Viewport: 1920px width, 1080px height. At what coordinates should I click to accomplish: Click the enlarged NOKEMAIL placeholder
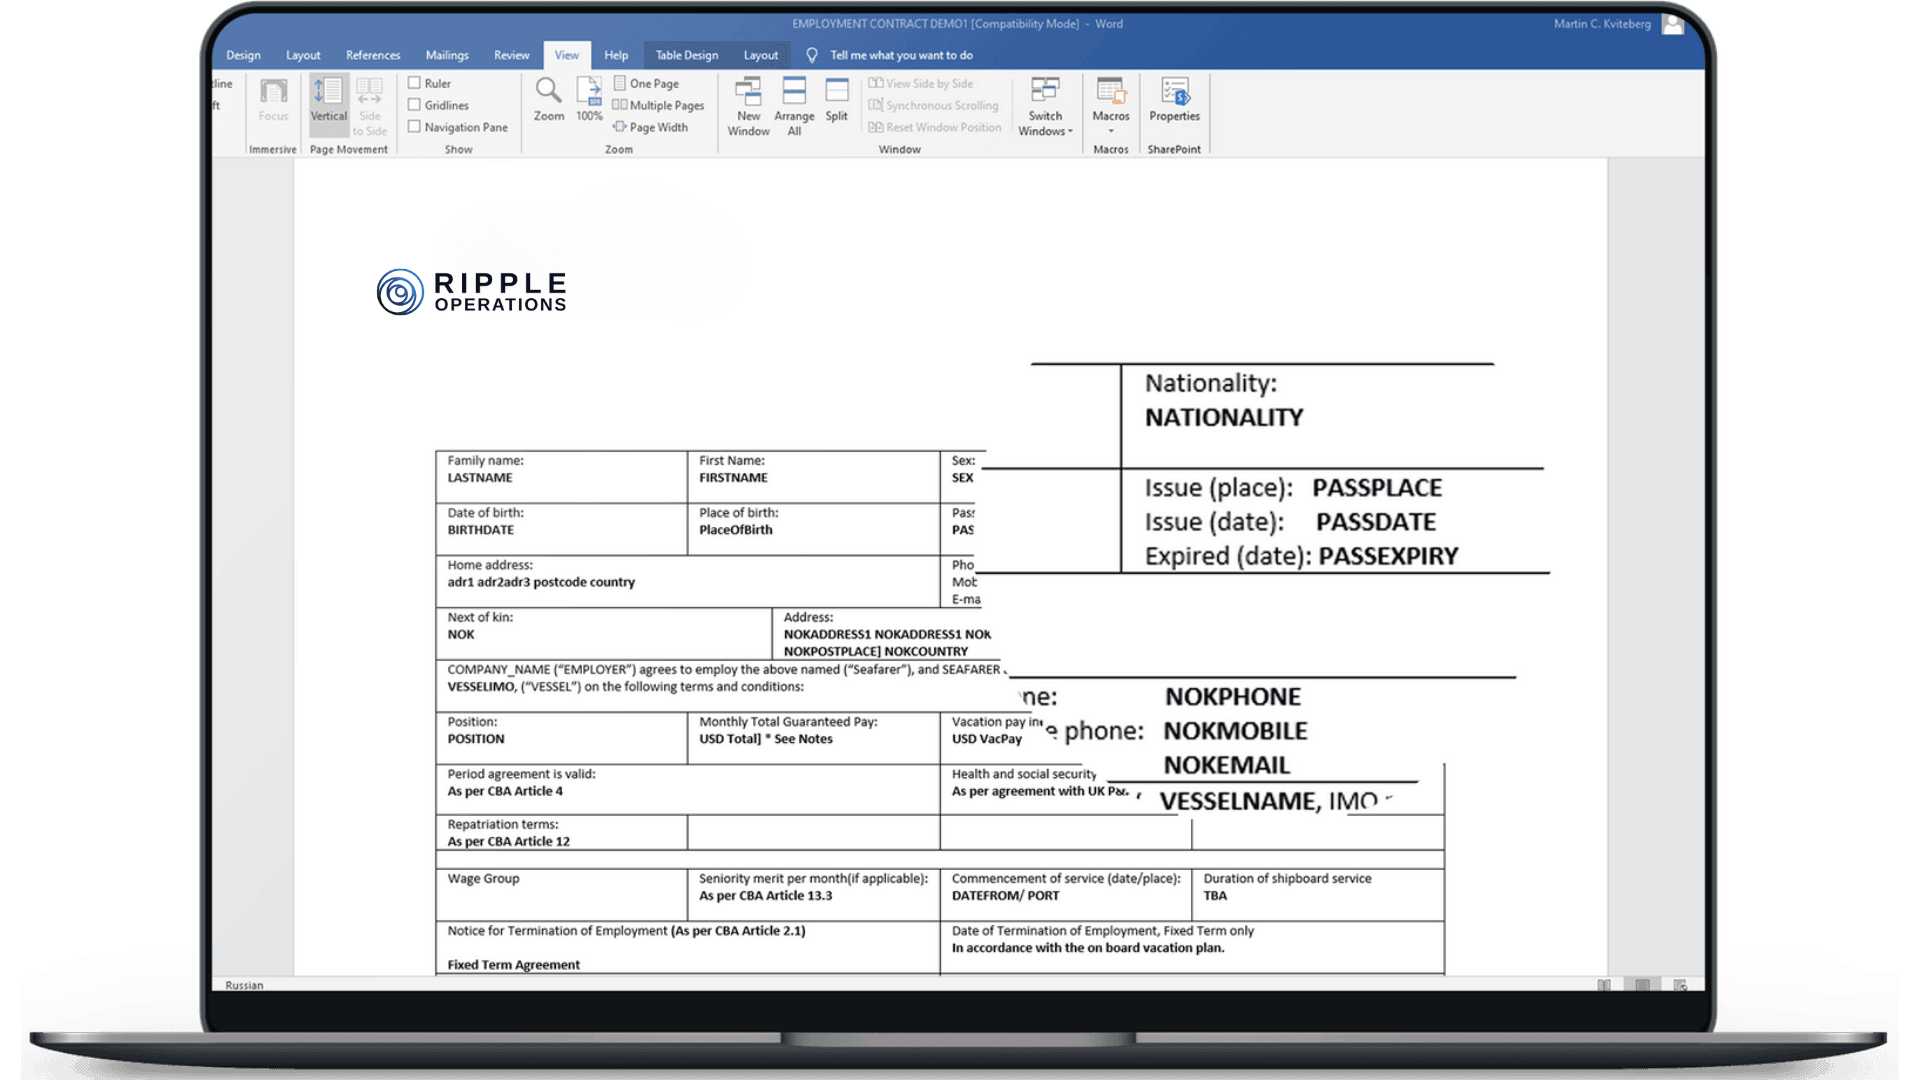point(1227,765)
